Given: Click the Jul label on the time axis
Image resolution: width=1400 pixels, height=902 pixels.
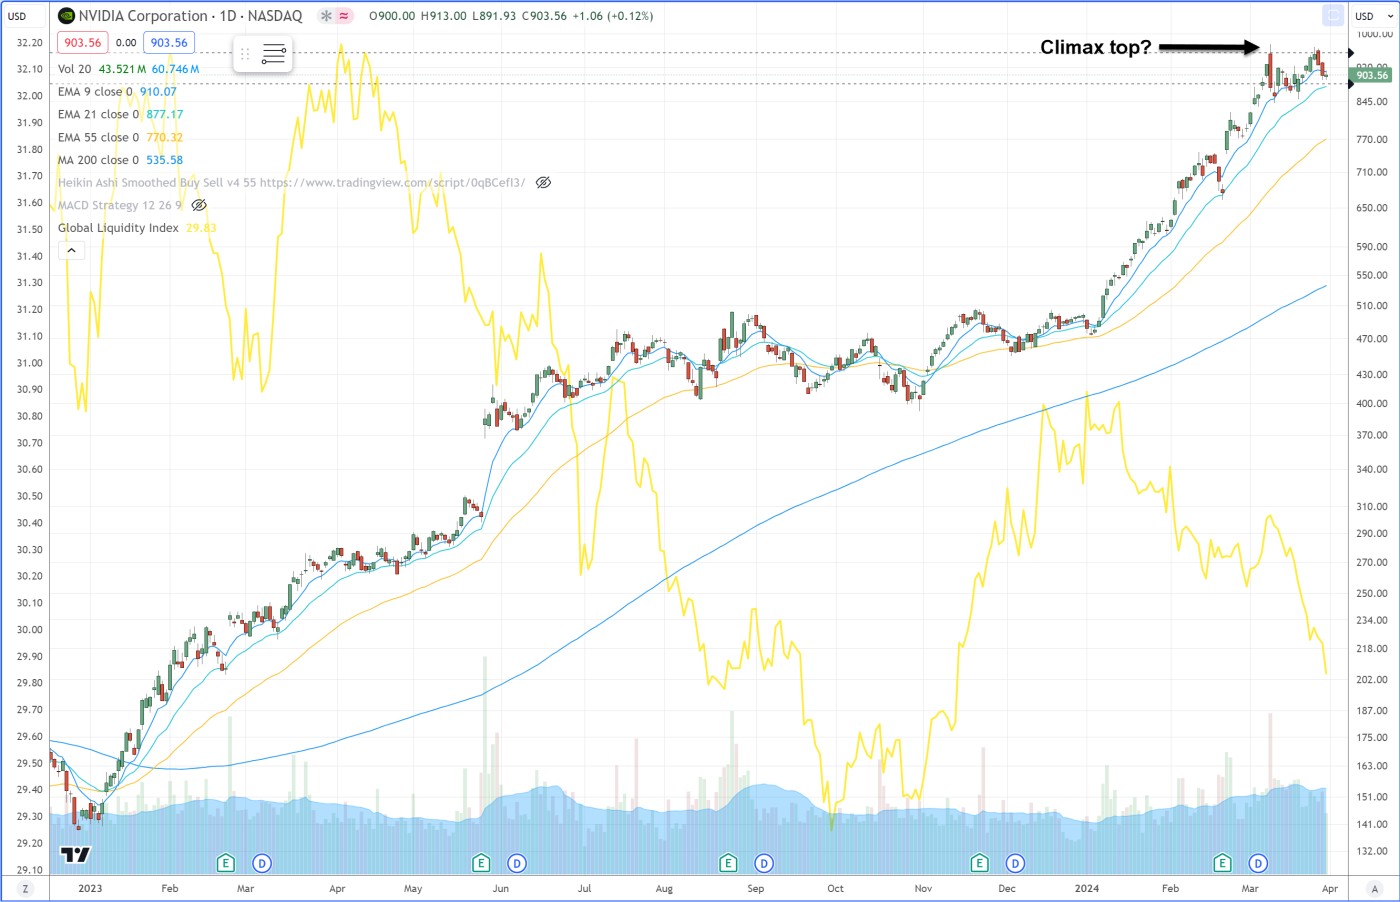Looking at the screenshot, I should pos(584,888).
